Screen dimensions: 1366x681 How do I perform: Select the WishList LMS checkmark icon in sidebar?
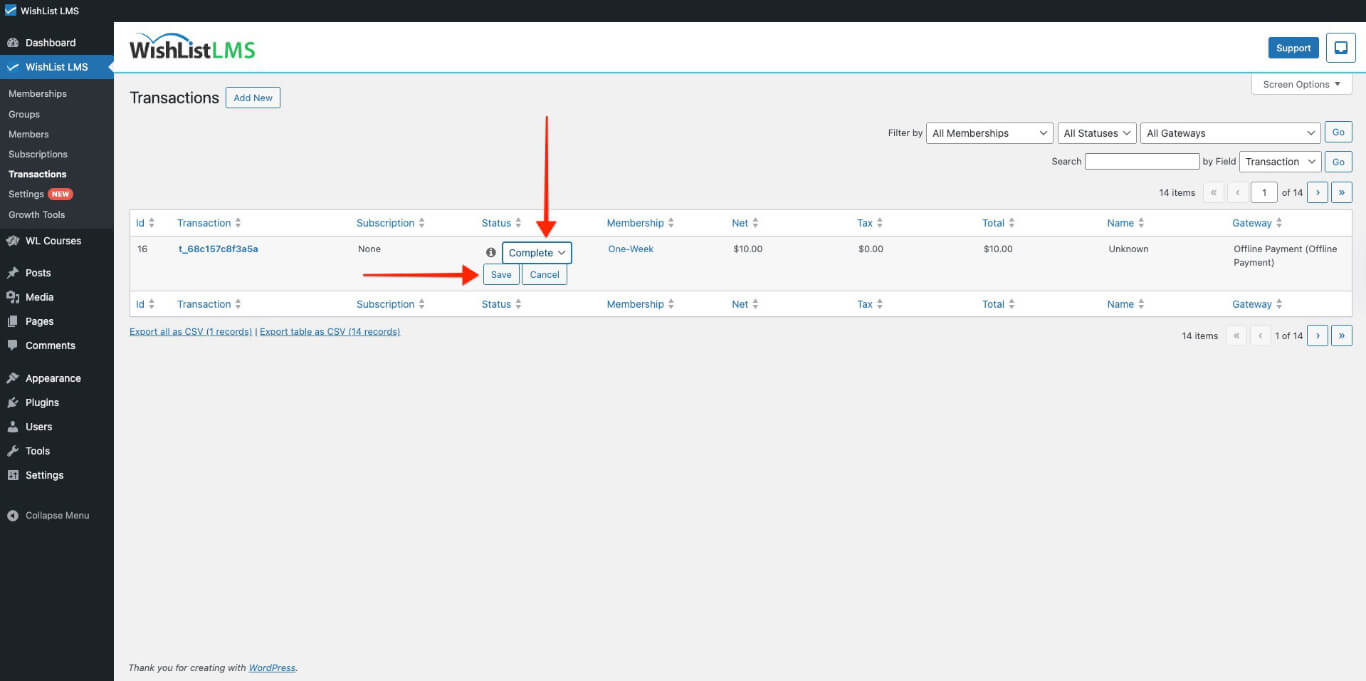click(13, 67)
